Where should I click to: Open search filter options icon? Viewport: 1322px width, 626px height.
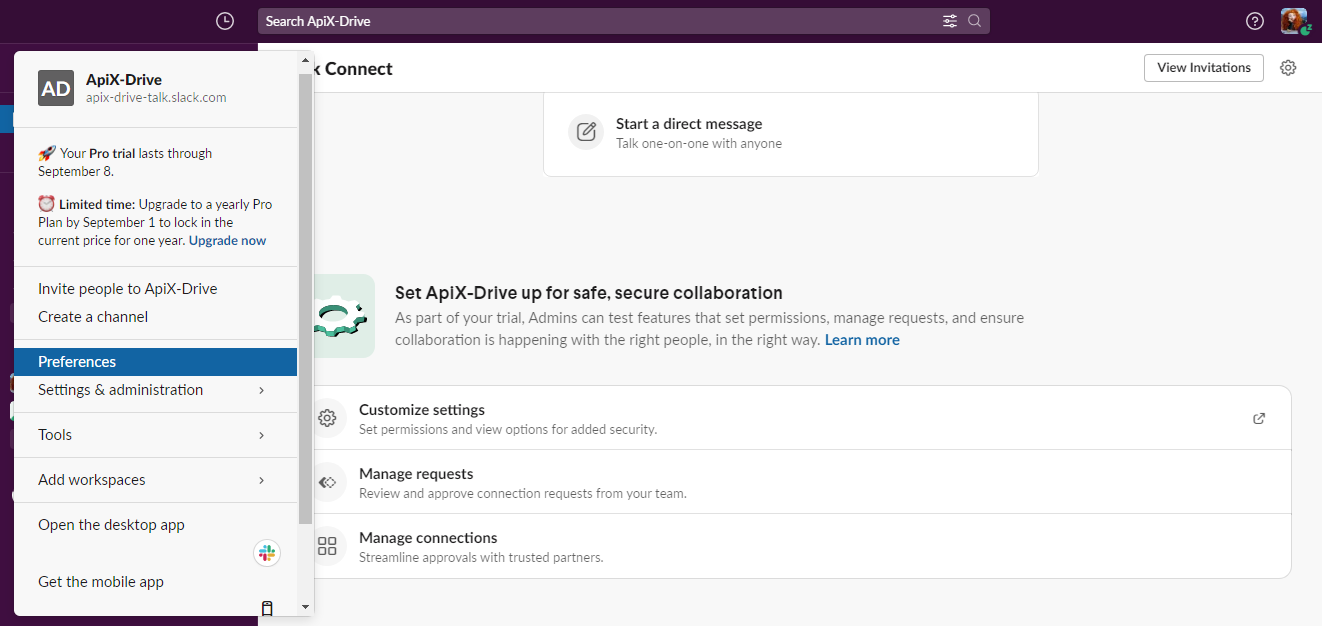tap(950, 21)
